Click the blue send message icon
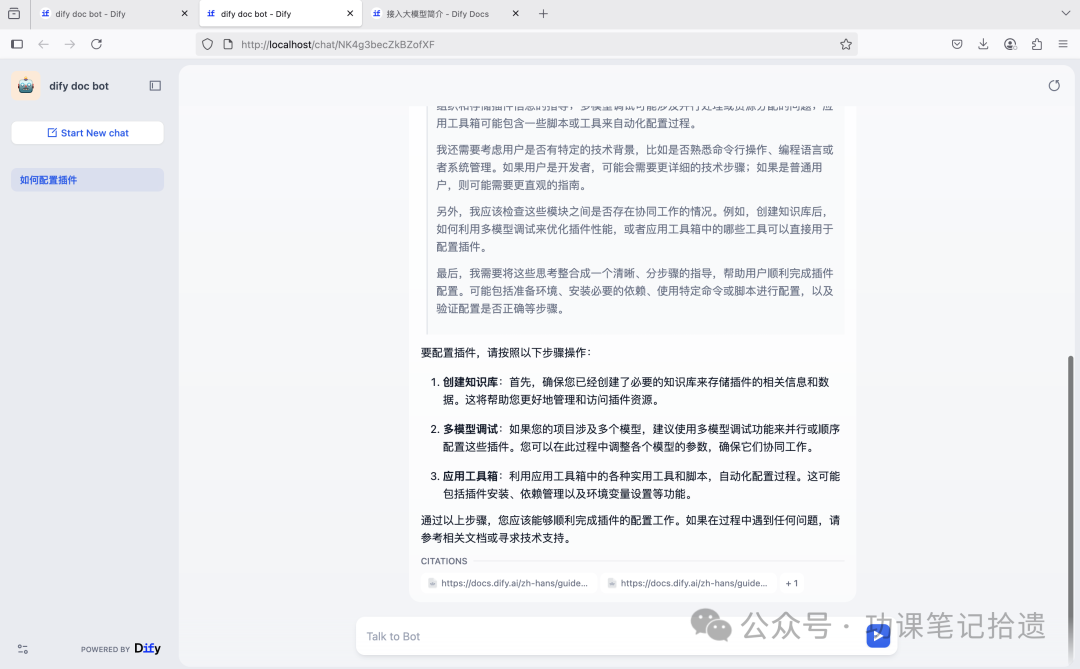 (x=878, y=635)
